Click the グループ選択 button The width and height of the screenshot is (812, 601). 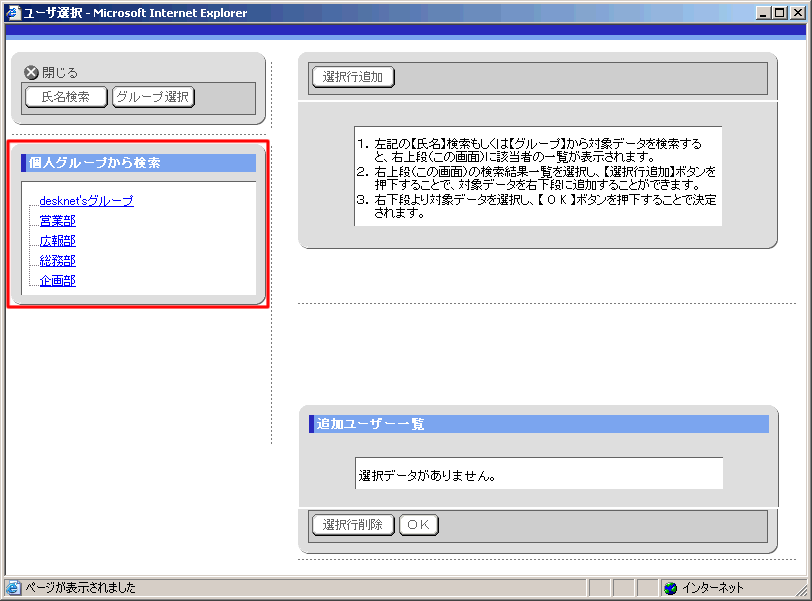(x=153, y=97)
